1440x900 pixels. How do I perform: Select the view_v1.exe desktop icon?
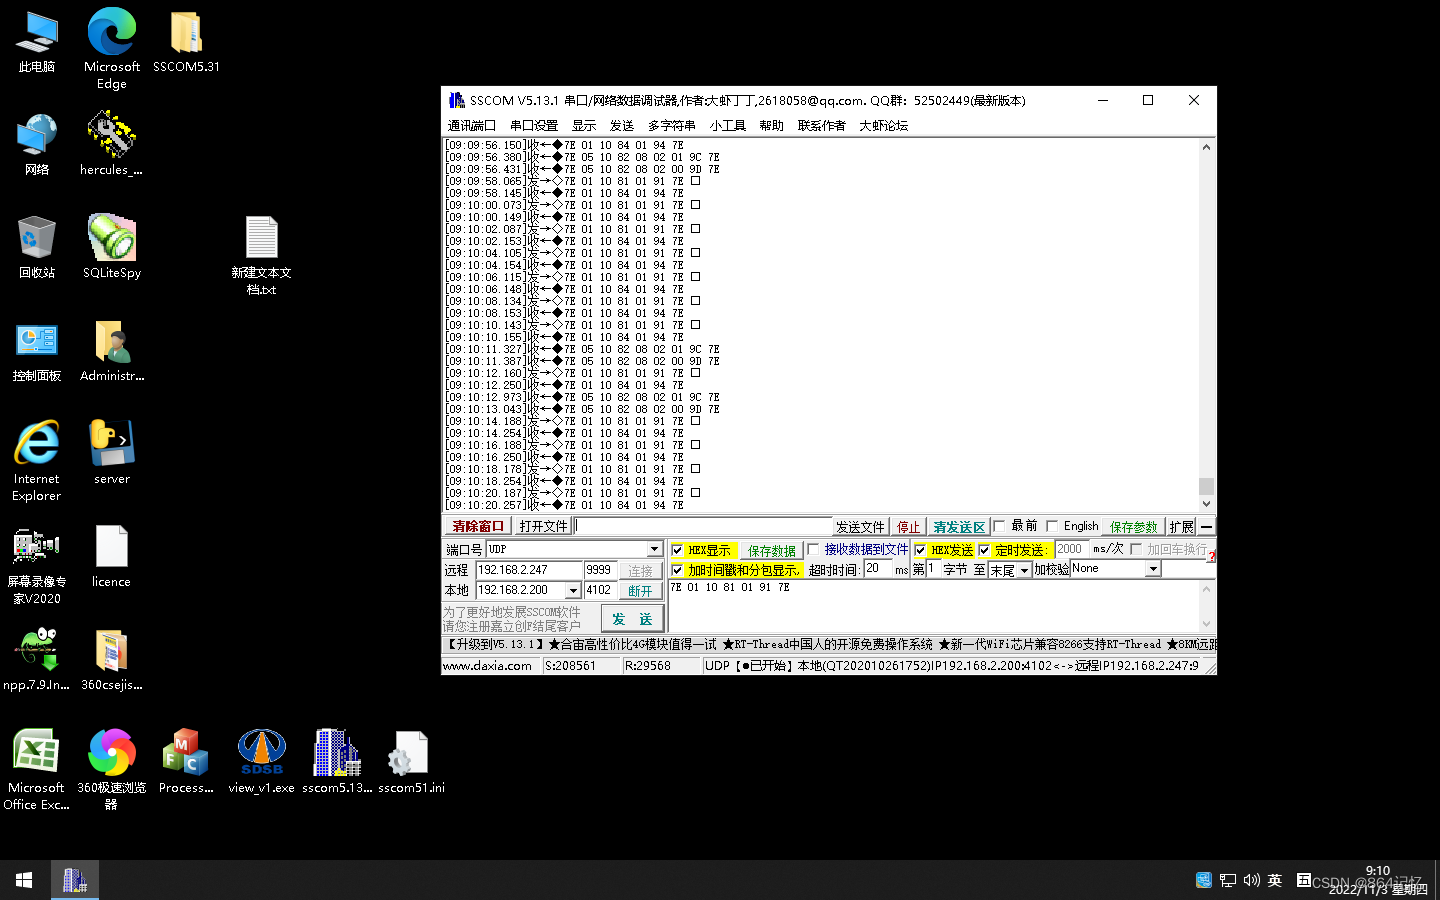tap(261, 761)
